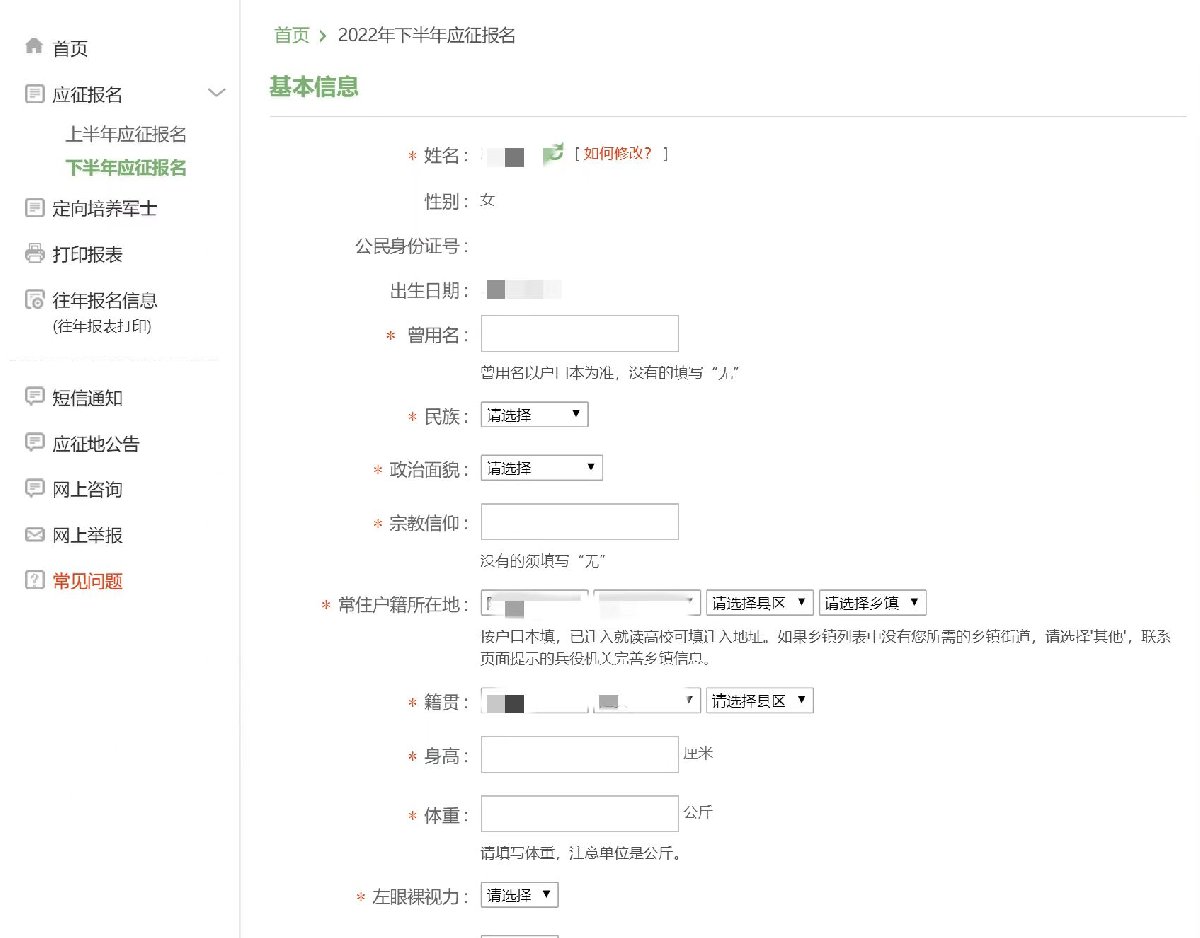Click the 如何修改？ link
Viewport: 1200px width, 938px height.
(x=620, y=154)
